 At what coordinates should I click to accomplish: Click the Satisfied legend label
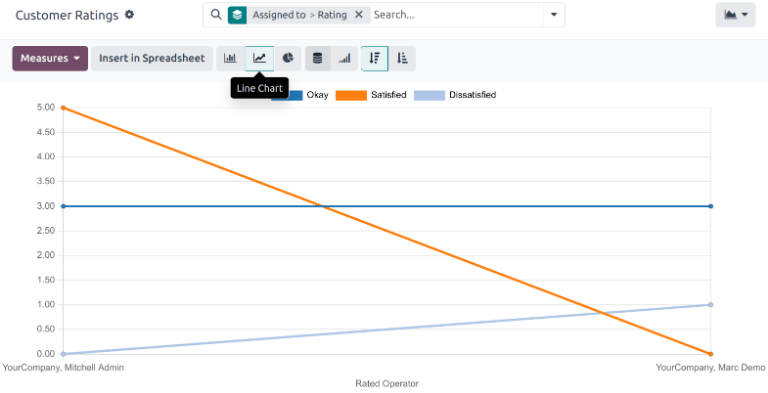(388, 95)
